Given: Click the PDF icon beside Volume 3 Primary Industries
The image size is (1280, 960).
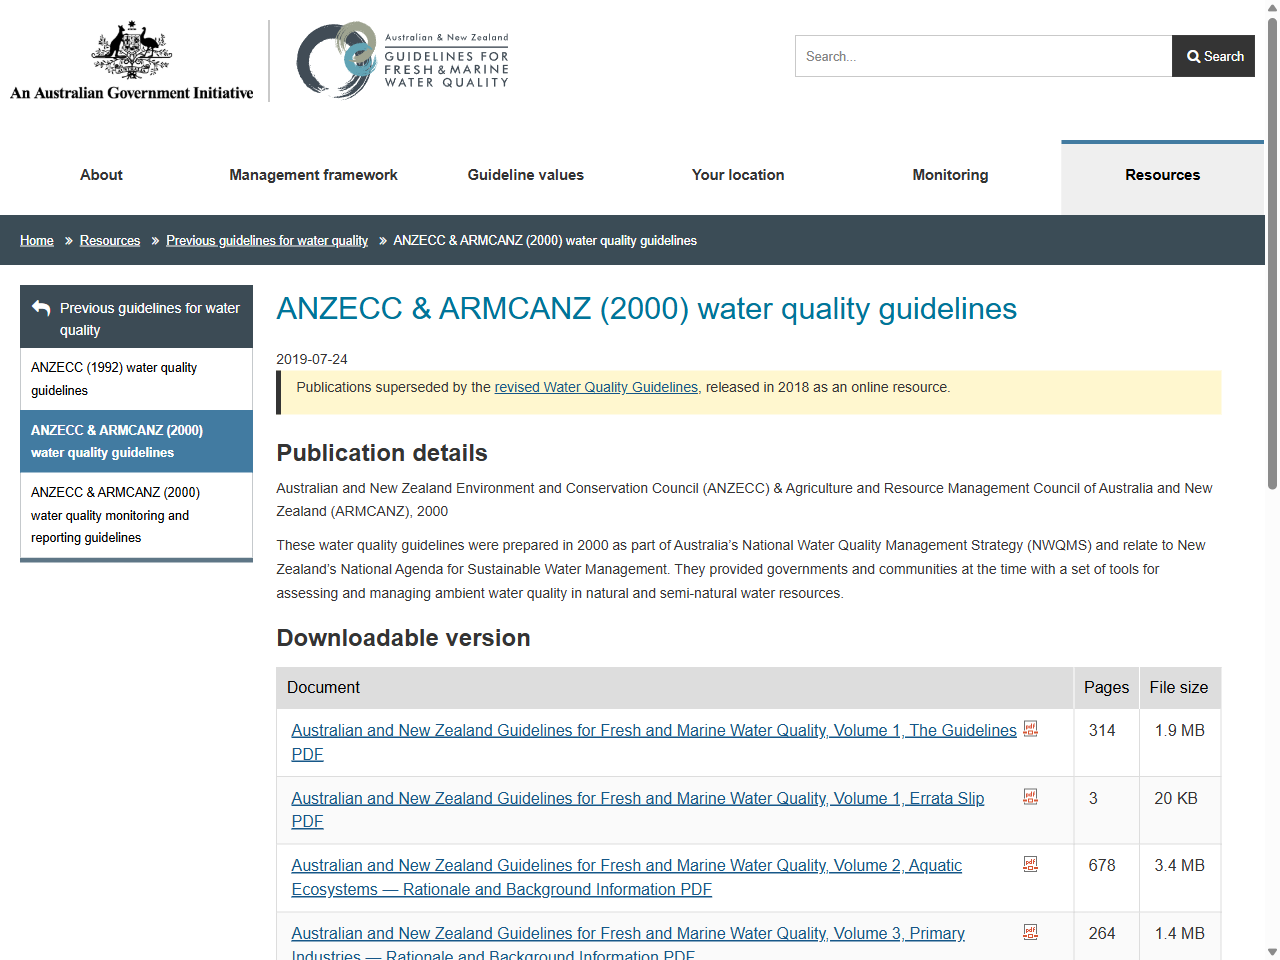Looking at the screenshot, I should click(1030, 931).
